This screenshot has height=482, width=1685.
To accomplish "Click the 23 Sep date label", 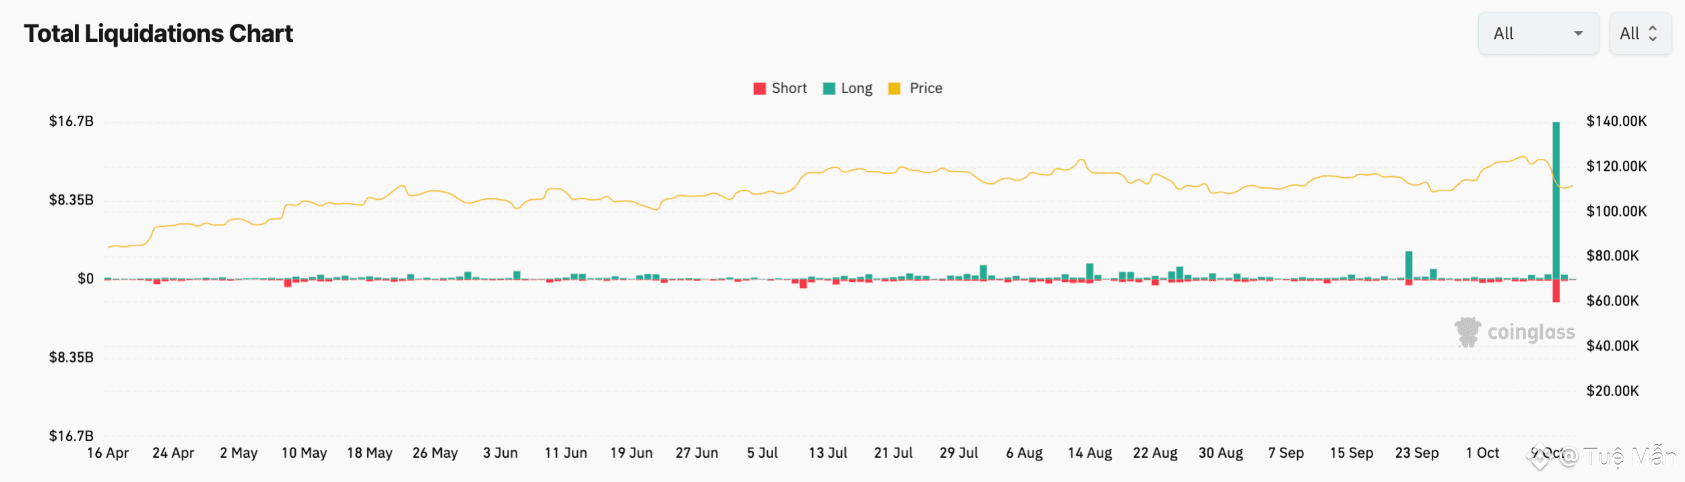I will (1417, 453).
